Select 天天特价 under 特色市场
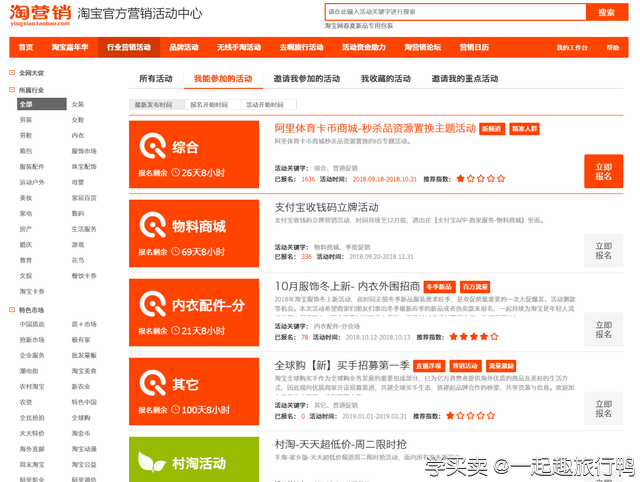 32,433
